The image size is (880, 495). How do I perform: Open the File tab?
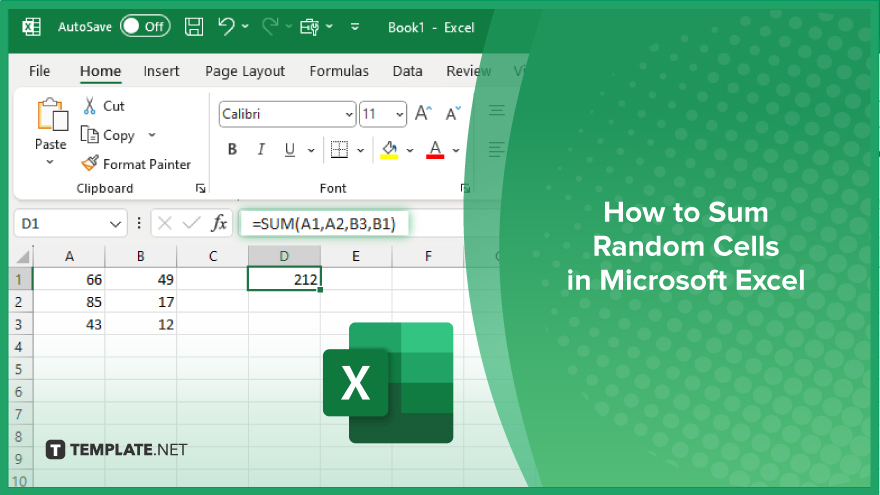pyautogui.click(x=39, y=71)
